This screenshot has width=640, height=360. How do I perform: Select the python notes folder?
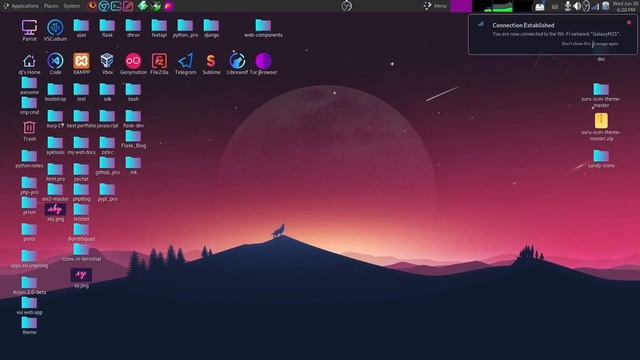pos(29,159)
